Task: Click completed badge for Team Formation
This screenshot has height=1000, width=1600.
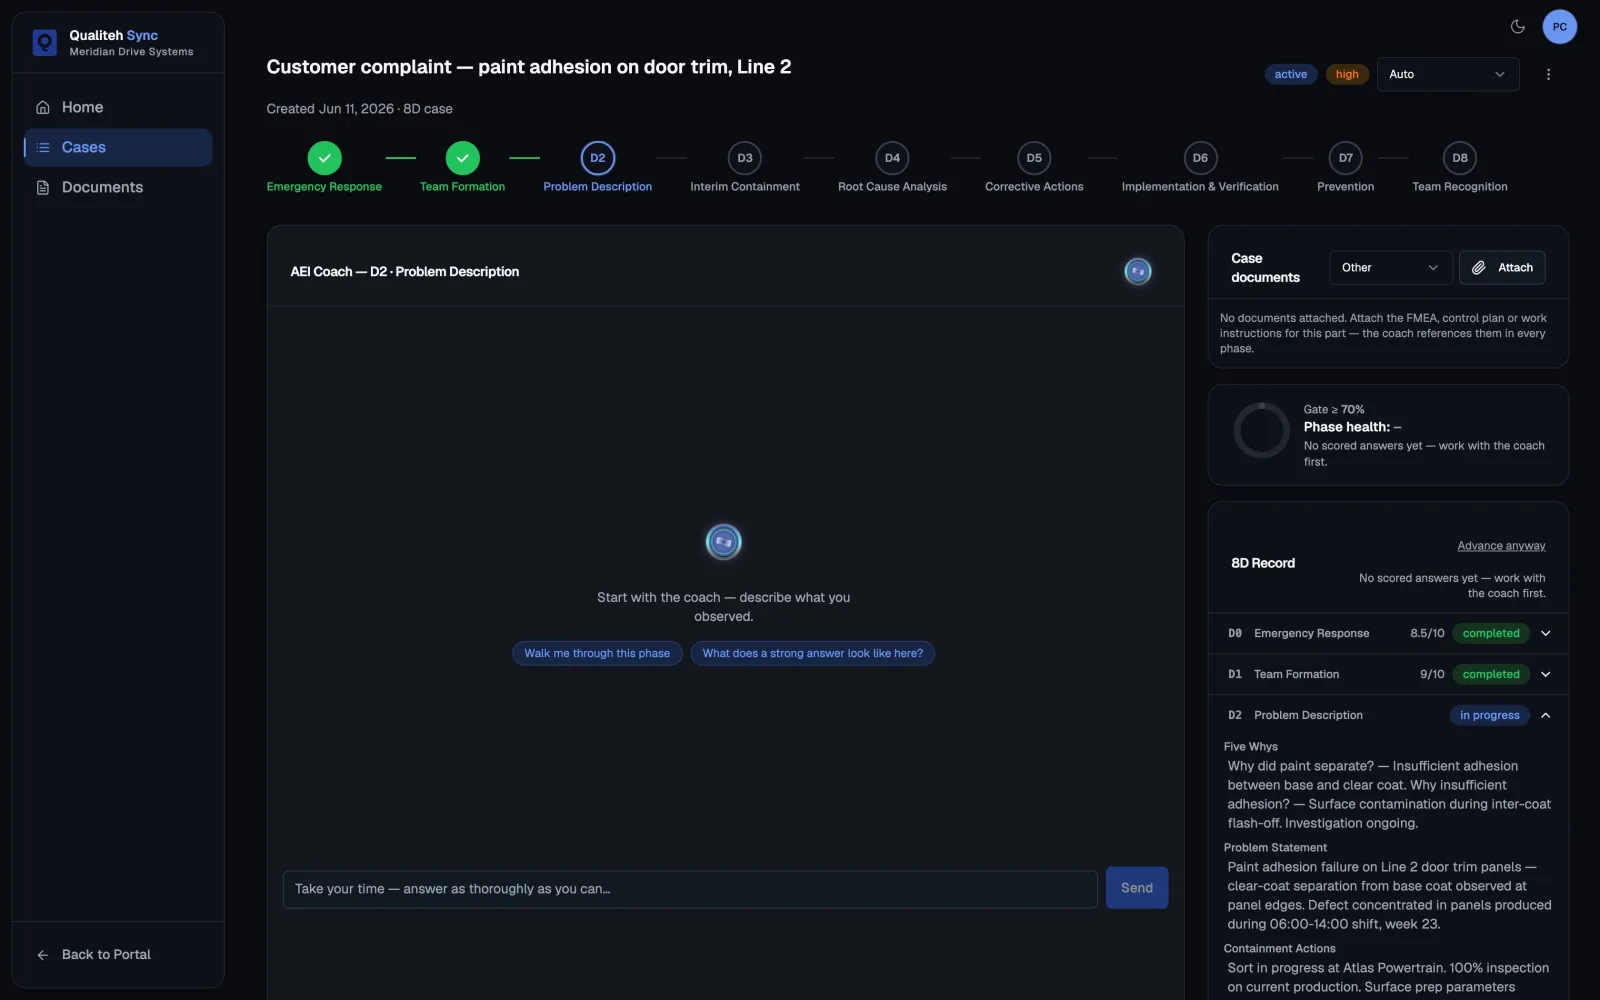Action: point(1491,674)
